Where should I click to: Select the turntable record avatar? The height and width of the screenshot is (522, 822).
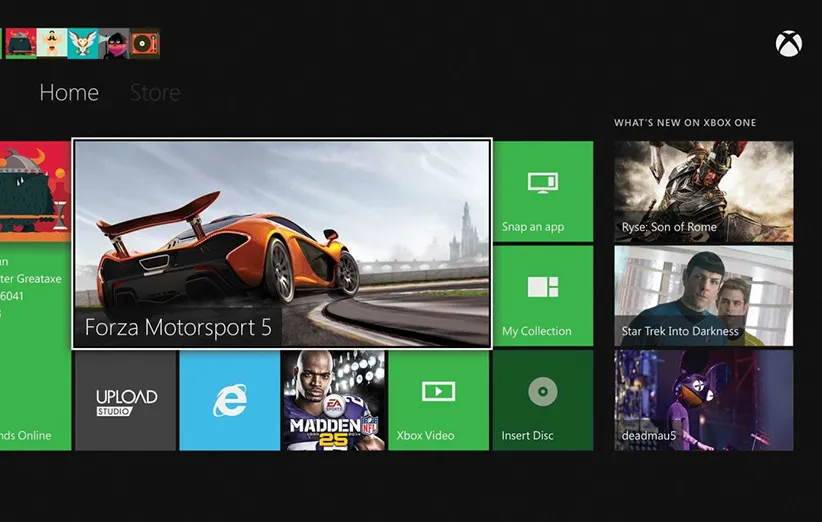145,43
